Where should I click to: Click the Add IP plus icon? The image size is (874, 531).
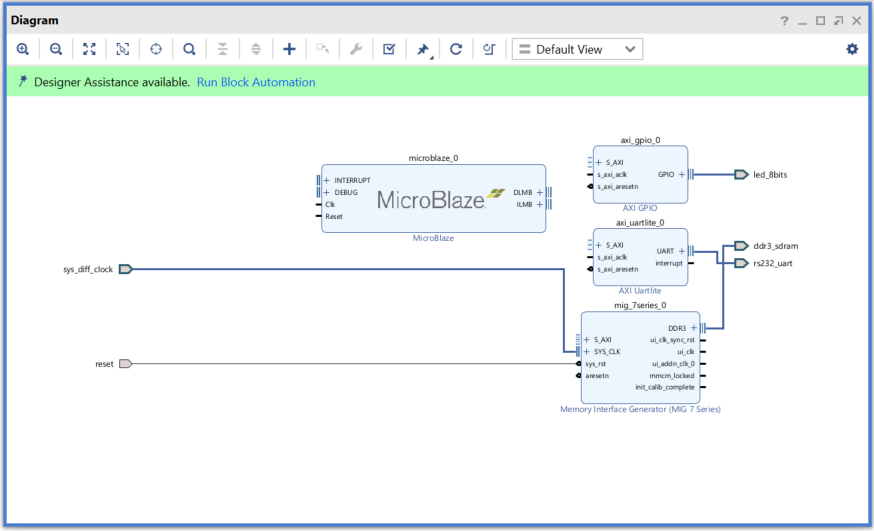click(x=289, y=49)
